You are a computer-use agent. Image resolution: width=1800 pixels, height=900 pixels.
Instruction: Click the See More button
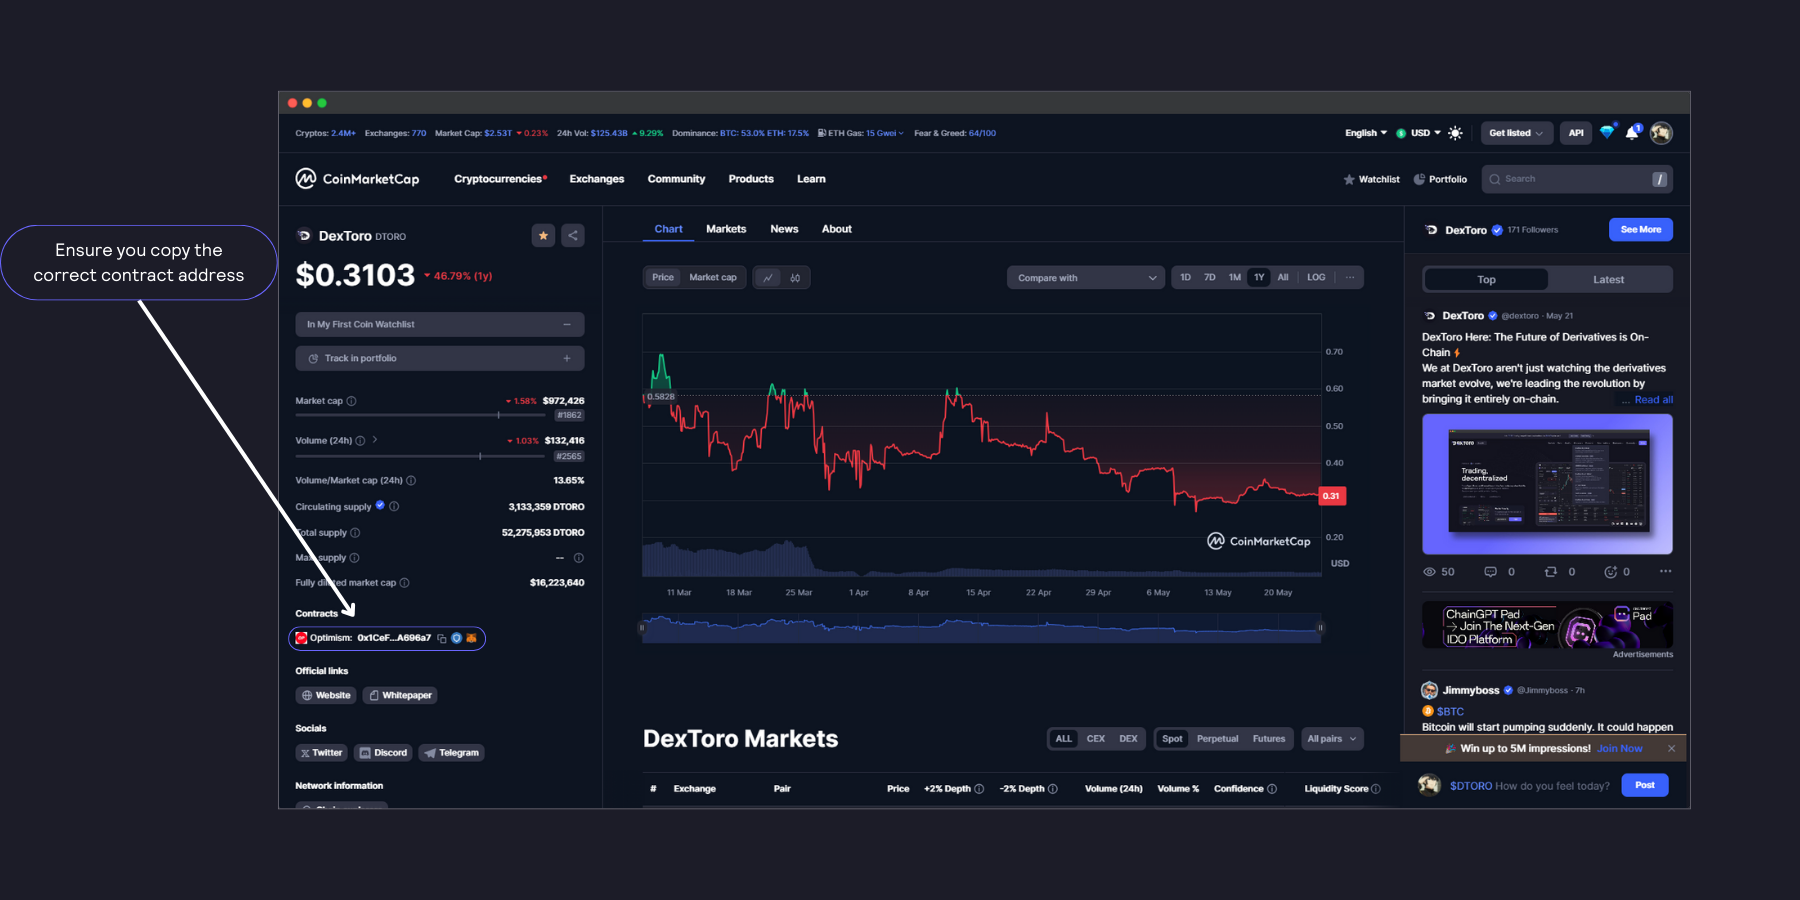(x=1641, y=230)
